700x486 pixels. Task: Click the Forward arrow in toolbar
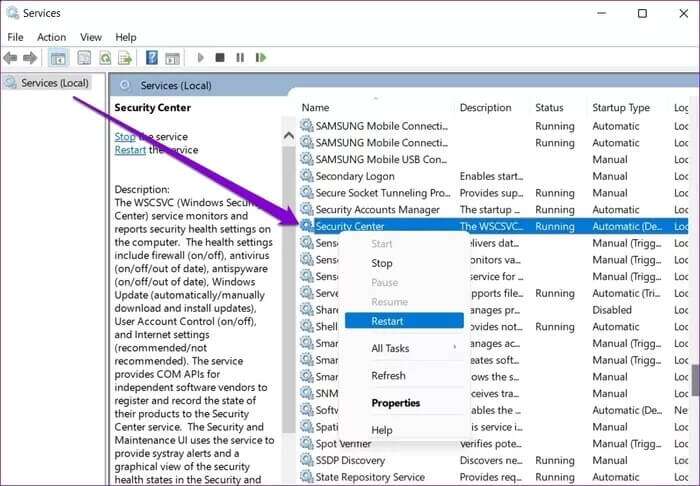tap(30, 58)
